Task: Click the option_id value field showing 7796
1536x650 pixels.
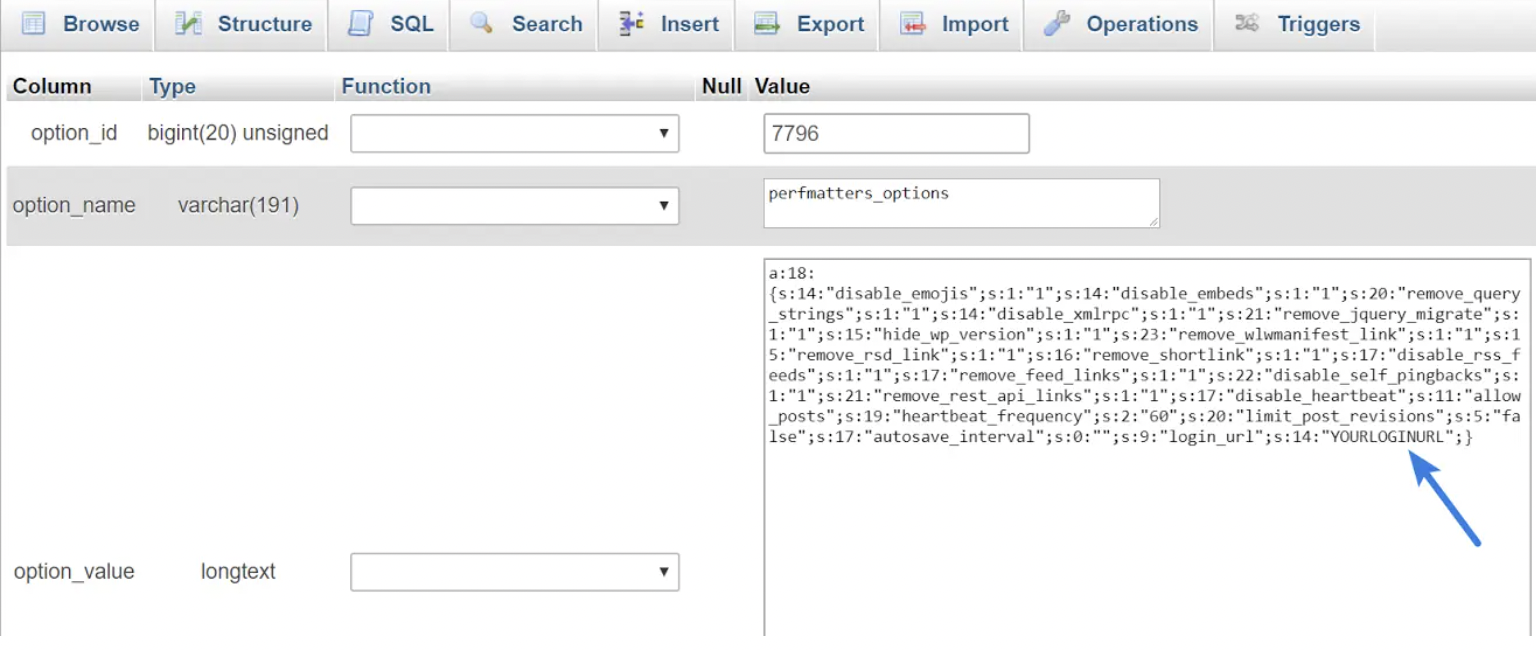Action: pyautogui.click(x=896, y=133)
